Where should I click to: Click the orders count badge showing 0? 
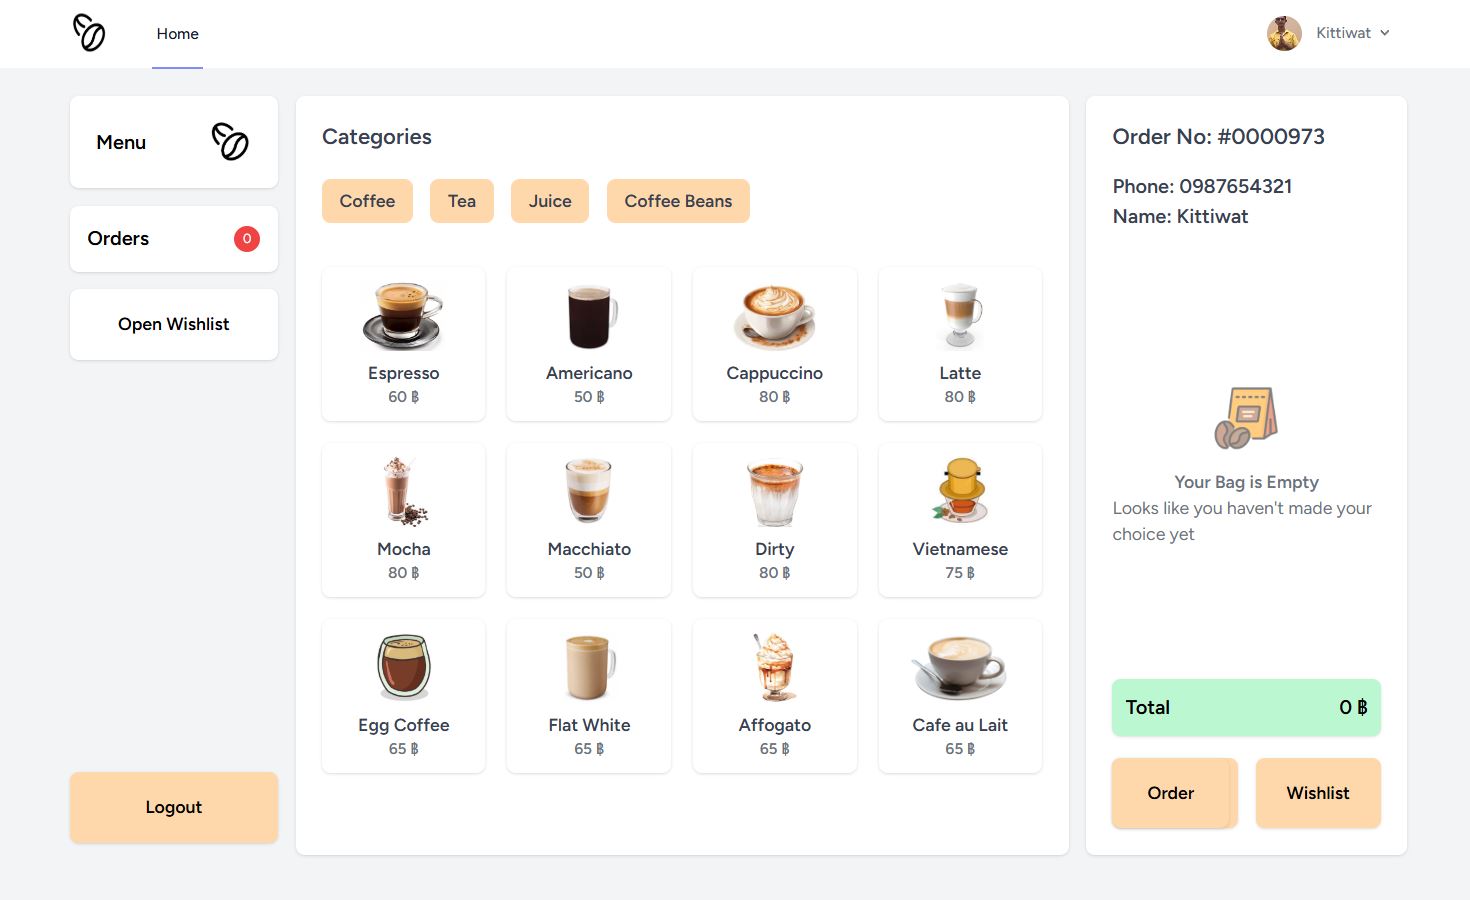(x=246, y=239)
